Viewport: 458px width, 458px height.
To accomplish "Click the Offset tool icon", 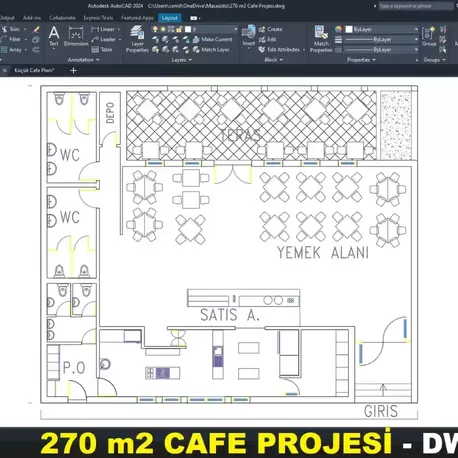I will click(36, 50).
